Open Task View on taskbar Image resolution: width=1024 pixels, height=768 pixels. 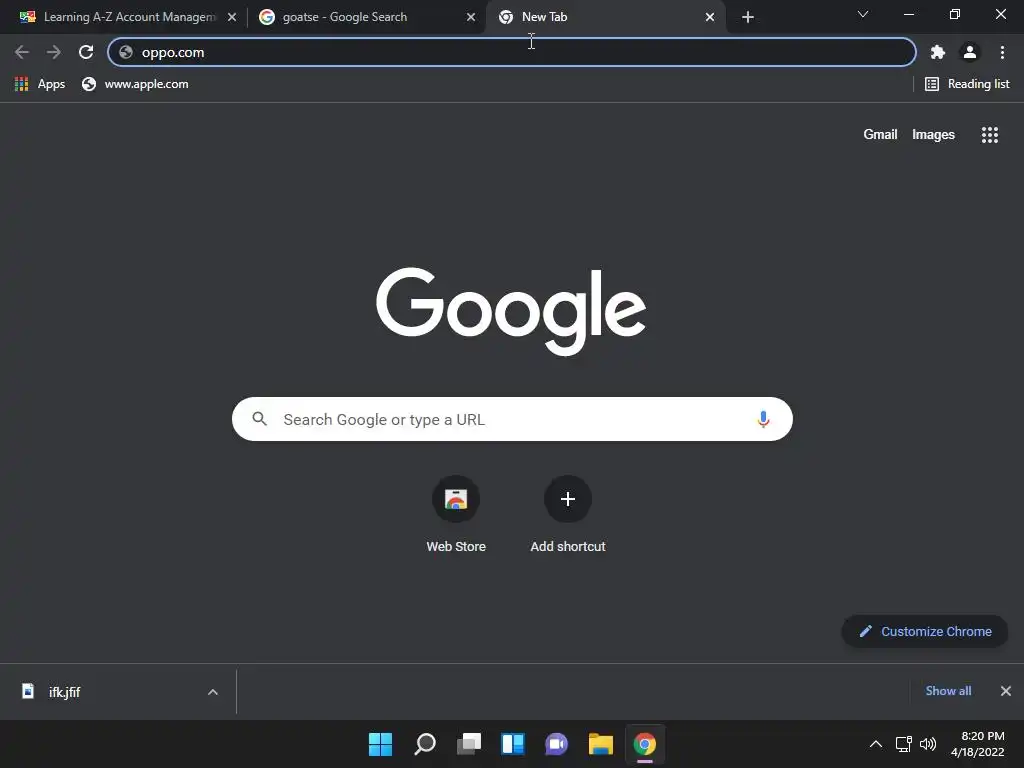click(x=468, y=744)
